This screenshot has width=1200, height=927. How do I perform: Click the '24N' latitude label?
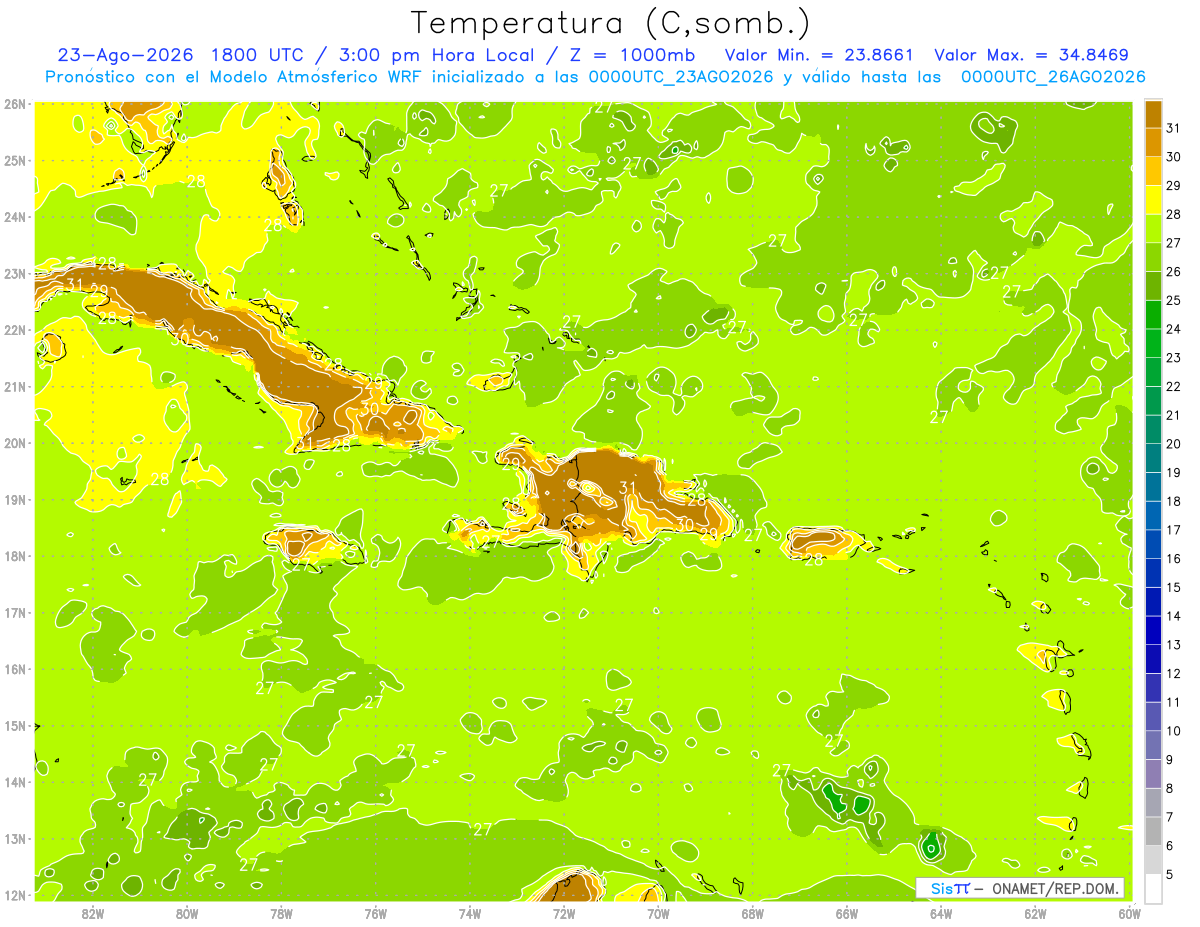[x=15, y=216]
